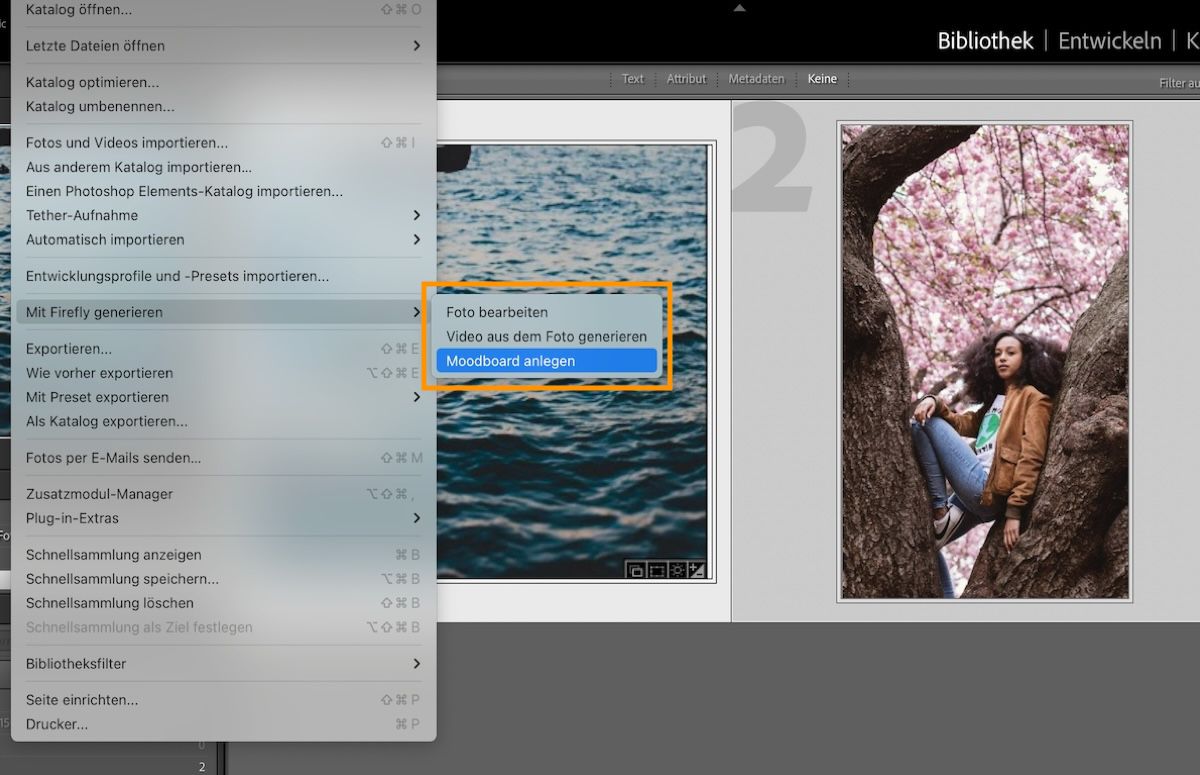Switch to the Bibliothek module

pos(985,41)
